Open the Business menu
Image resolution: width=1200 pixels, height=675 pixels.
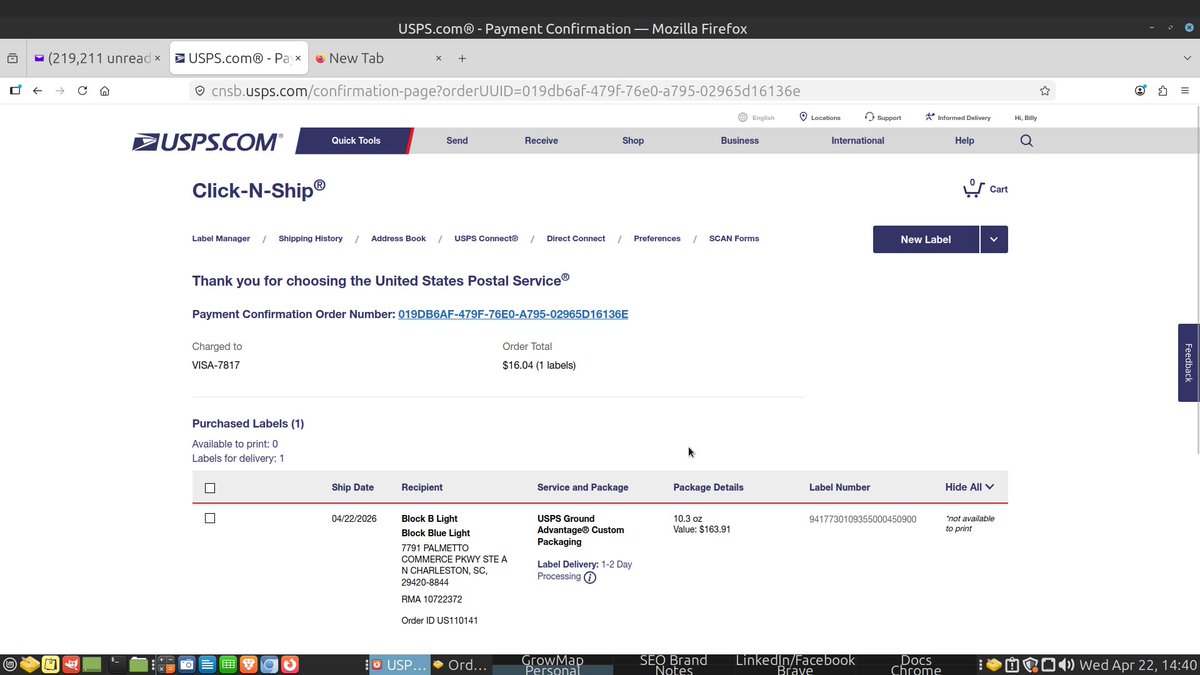[x=740, y=141]
